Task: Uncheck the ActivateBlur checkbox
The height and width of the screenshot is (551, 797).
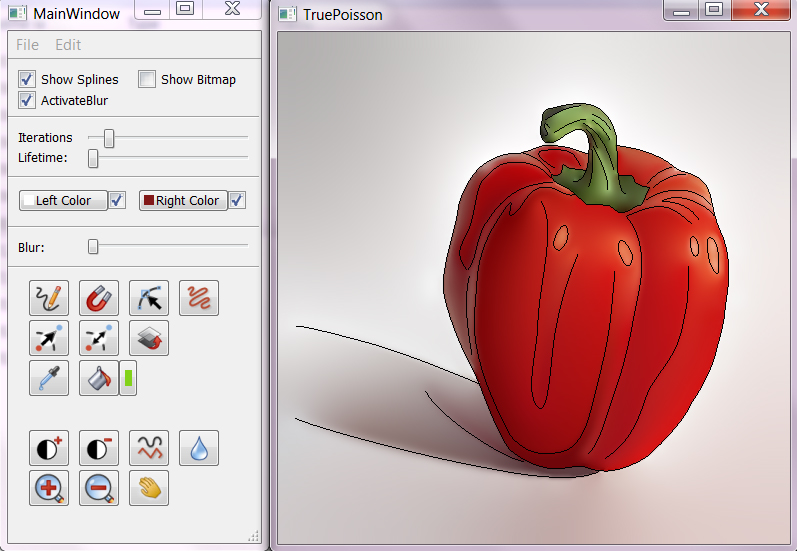Action: click(27, 100)
